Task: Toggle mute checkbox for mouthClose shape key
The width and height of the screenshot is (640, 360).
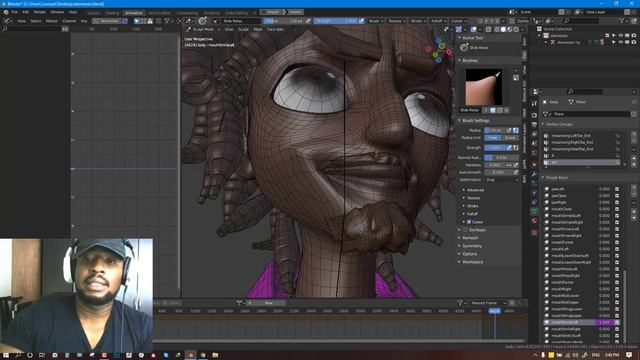Action: (x=617, y=209)
